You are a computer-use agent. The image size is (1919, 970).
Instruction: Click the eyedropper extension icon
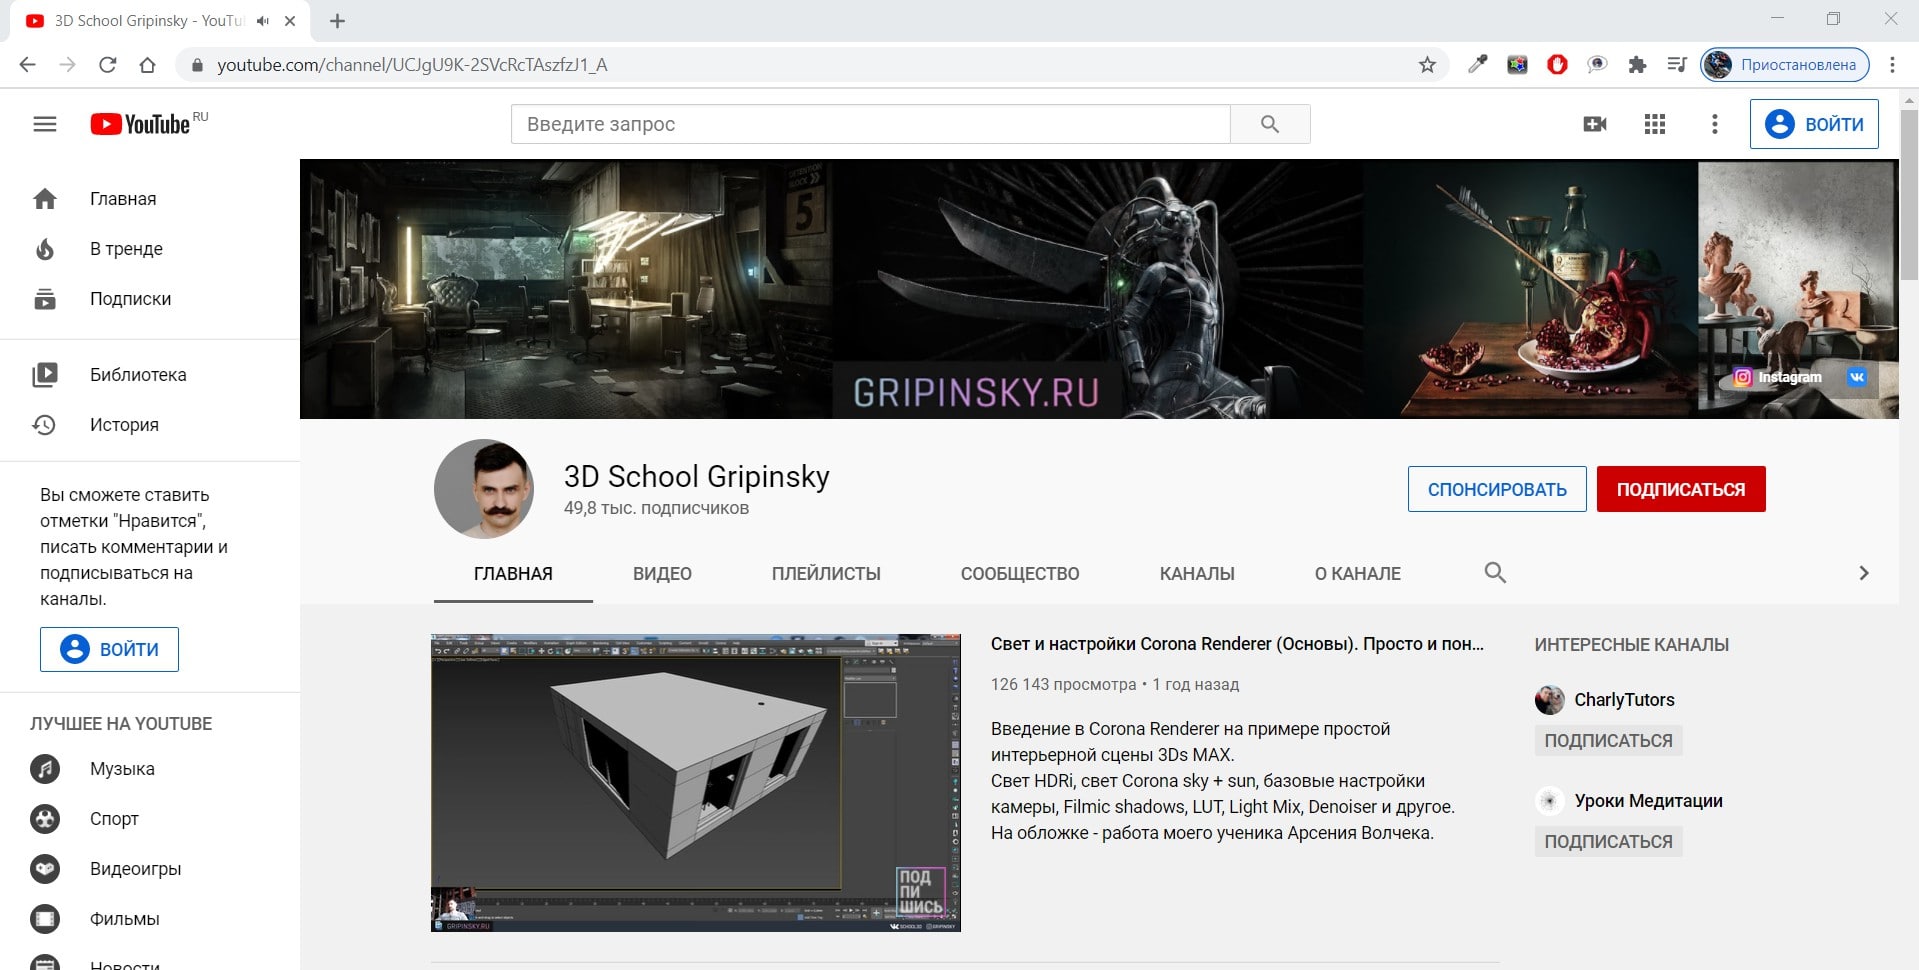tap(1477, 65)
